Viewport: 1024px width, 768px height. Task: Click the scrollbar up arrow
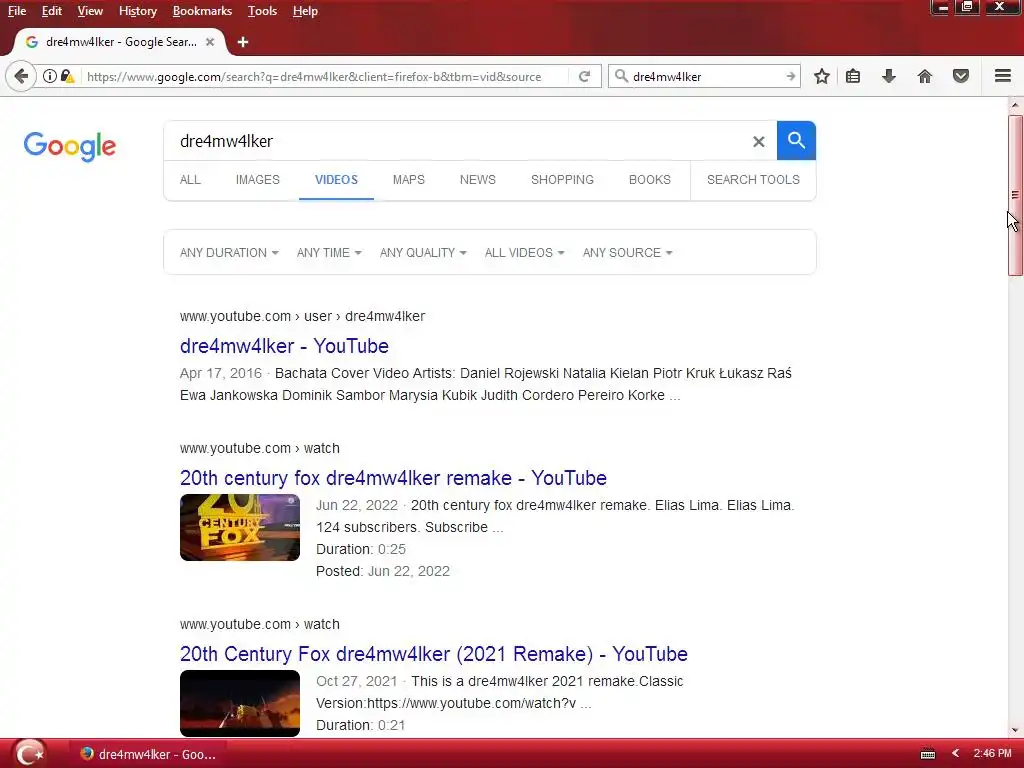pos(1015,104)
